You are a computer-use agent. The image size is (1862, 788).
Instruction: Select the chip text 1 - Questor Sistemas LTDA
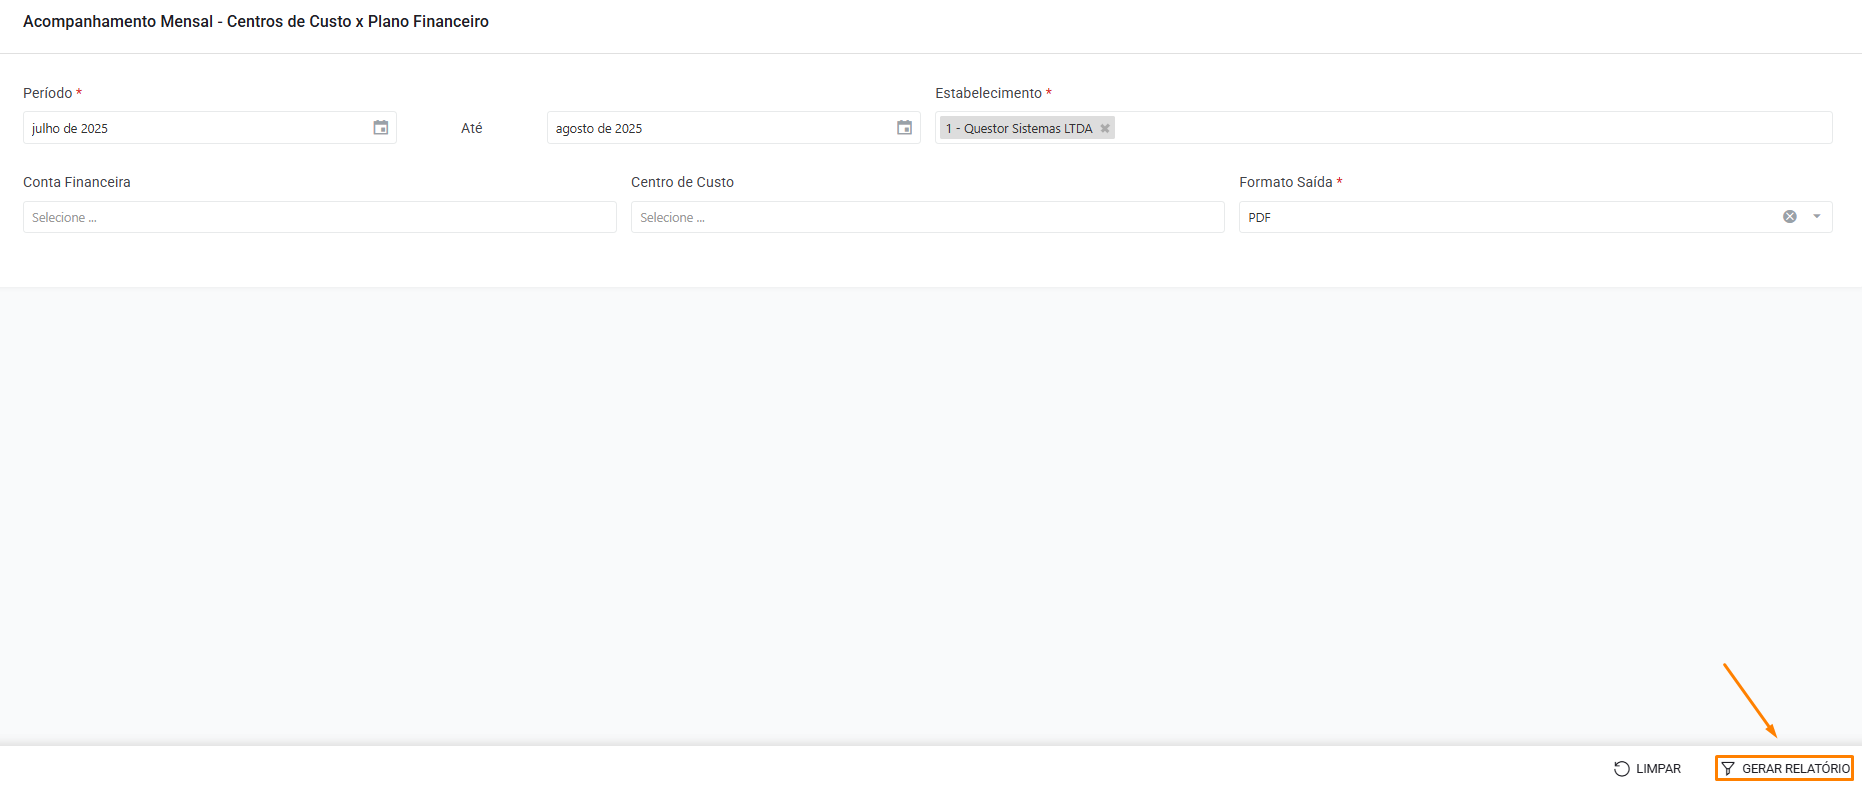pos(1019,129)
